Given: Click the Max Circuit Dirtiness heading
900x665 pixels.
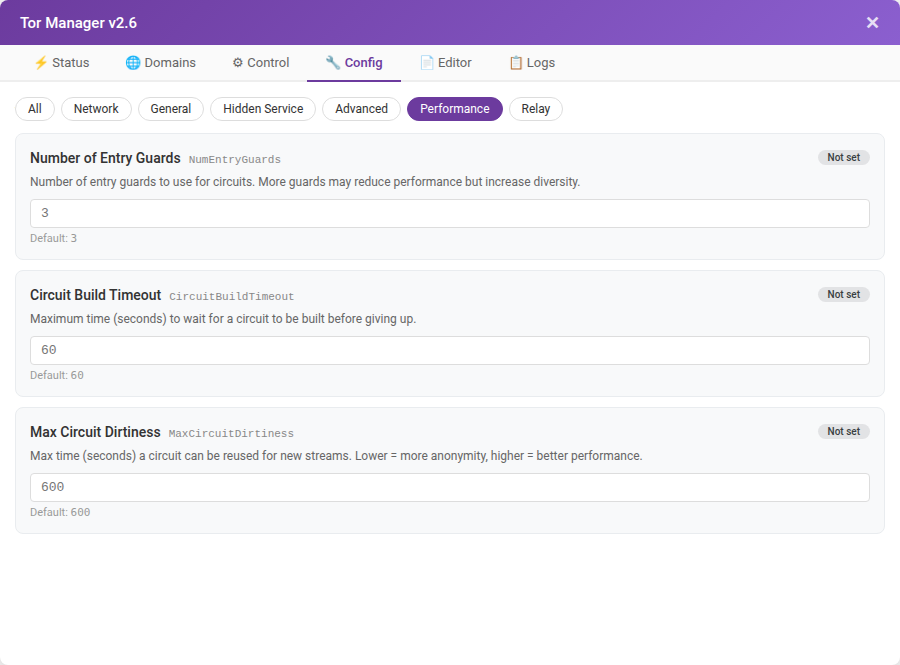Looking at the screenshot, I should [x=95, y=432].
